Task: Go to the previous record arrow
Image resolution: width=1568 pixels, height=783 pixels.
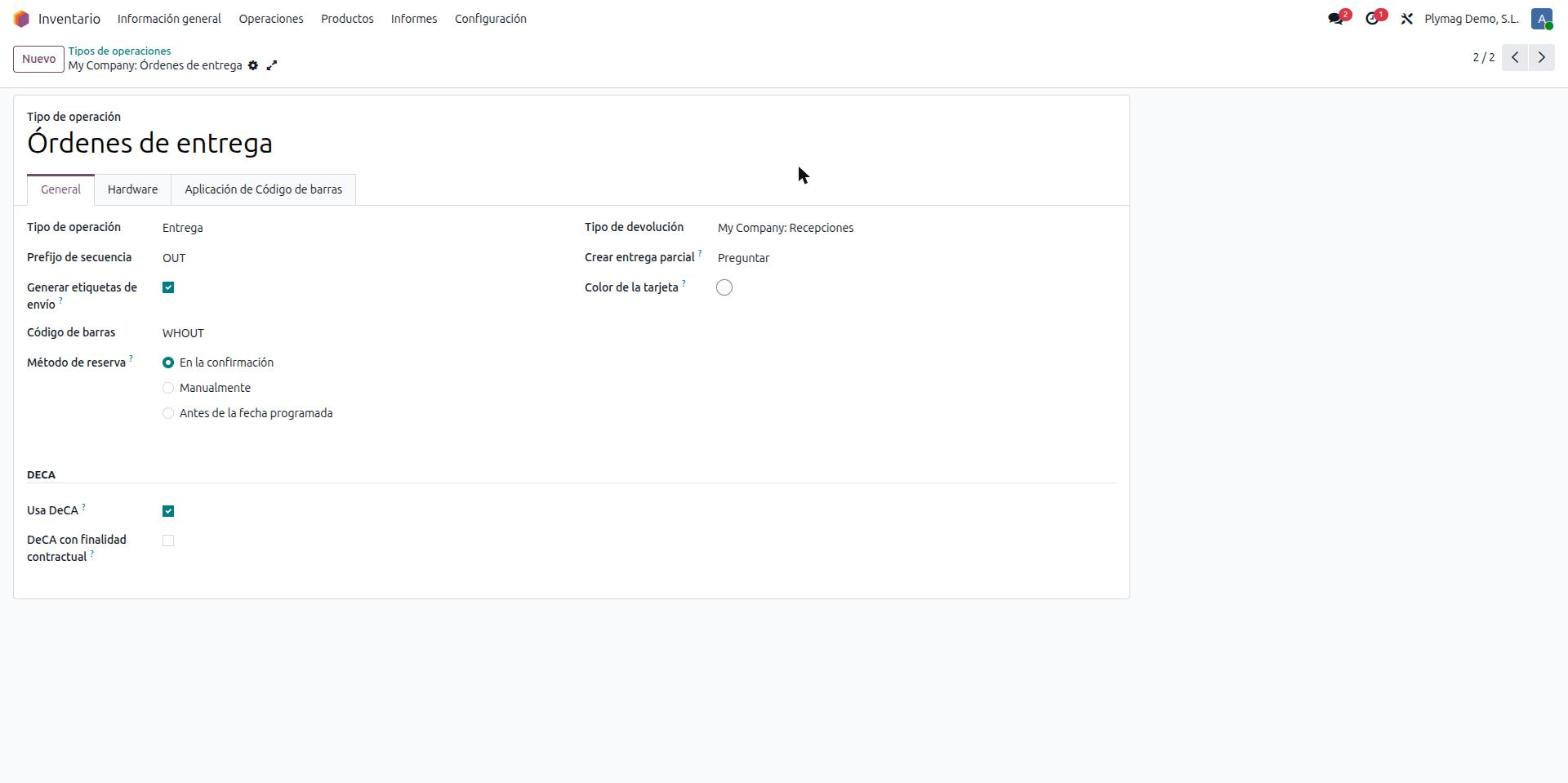Action: click(x=1515, y=57)
